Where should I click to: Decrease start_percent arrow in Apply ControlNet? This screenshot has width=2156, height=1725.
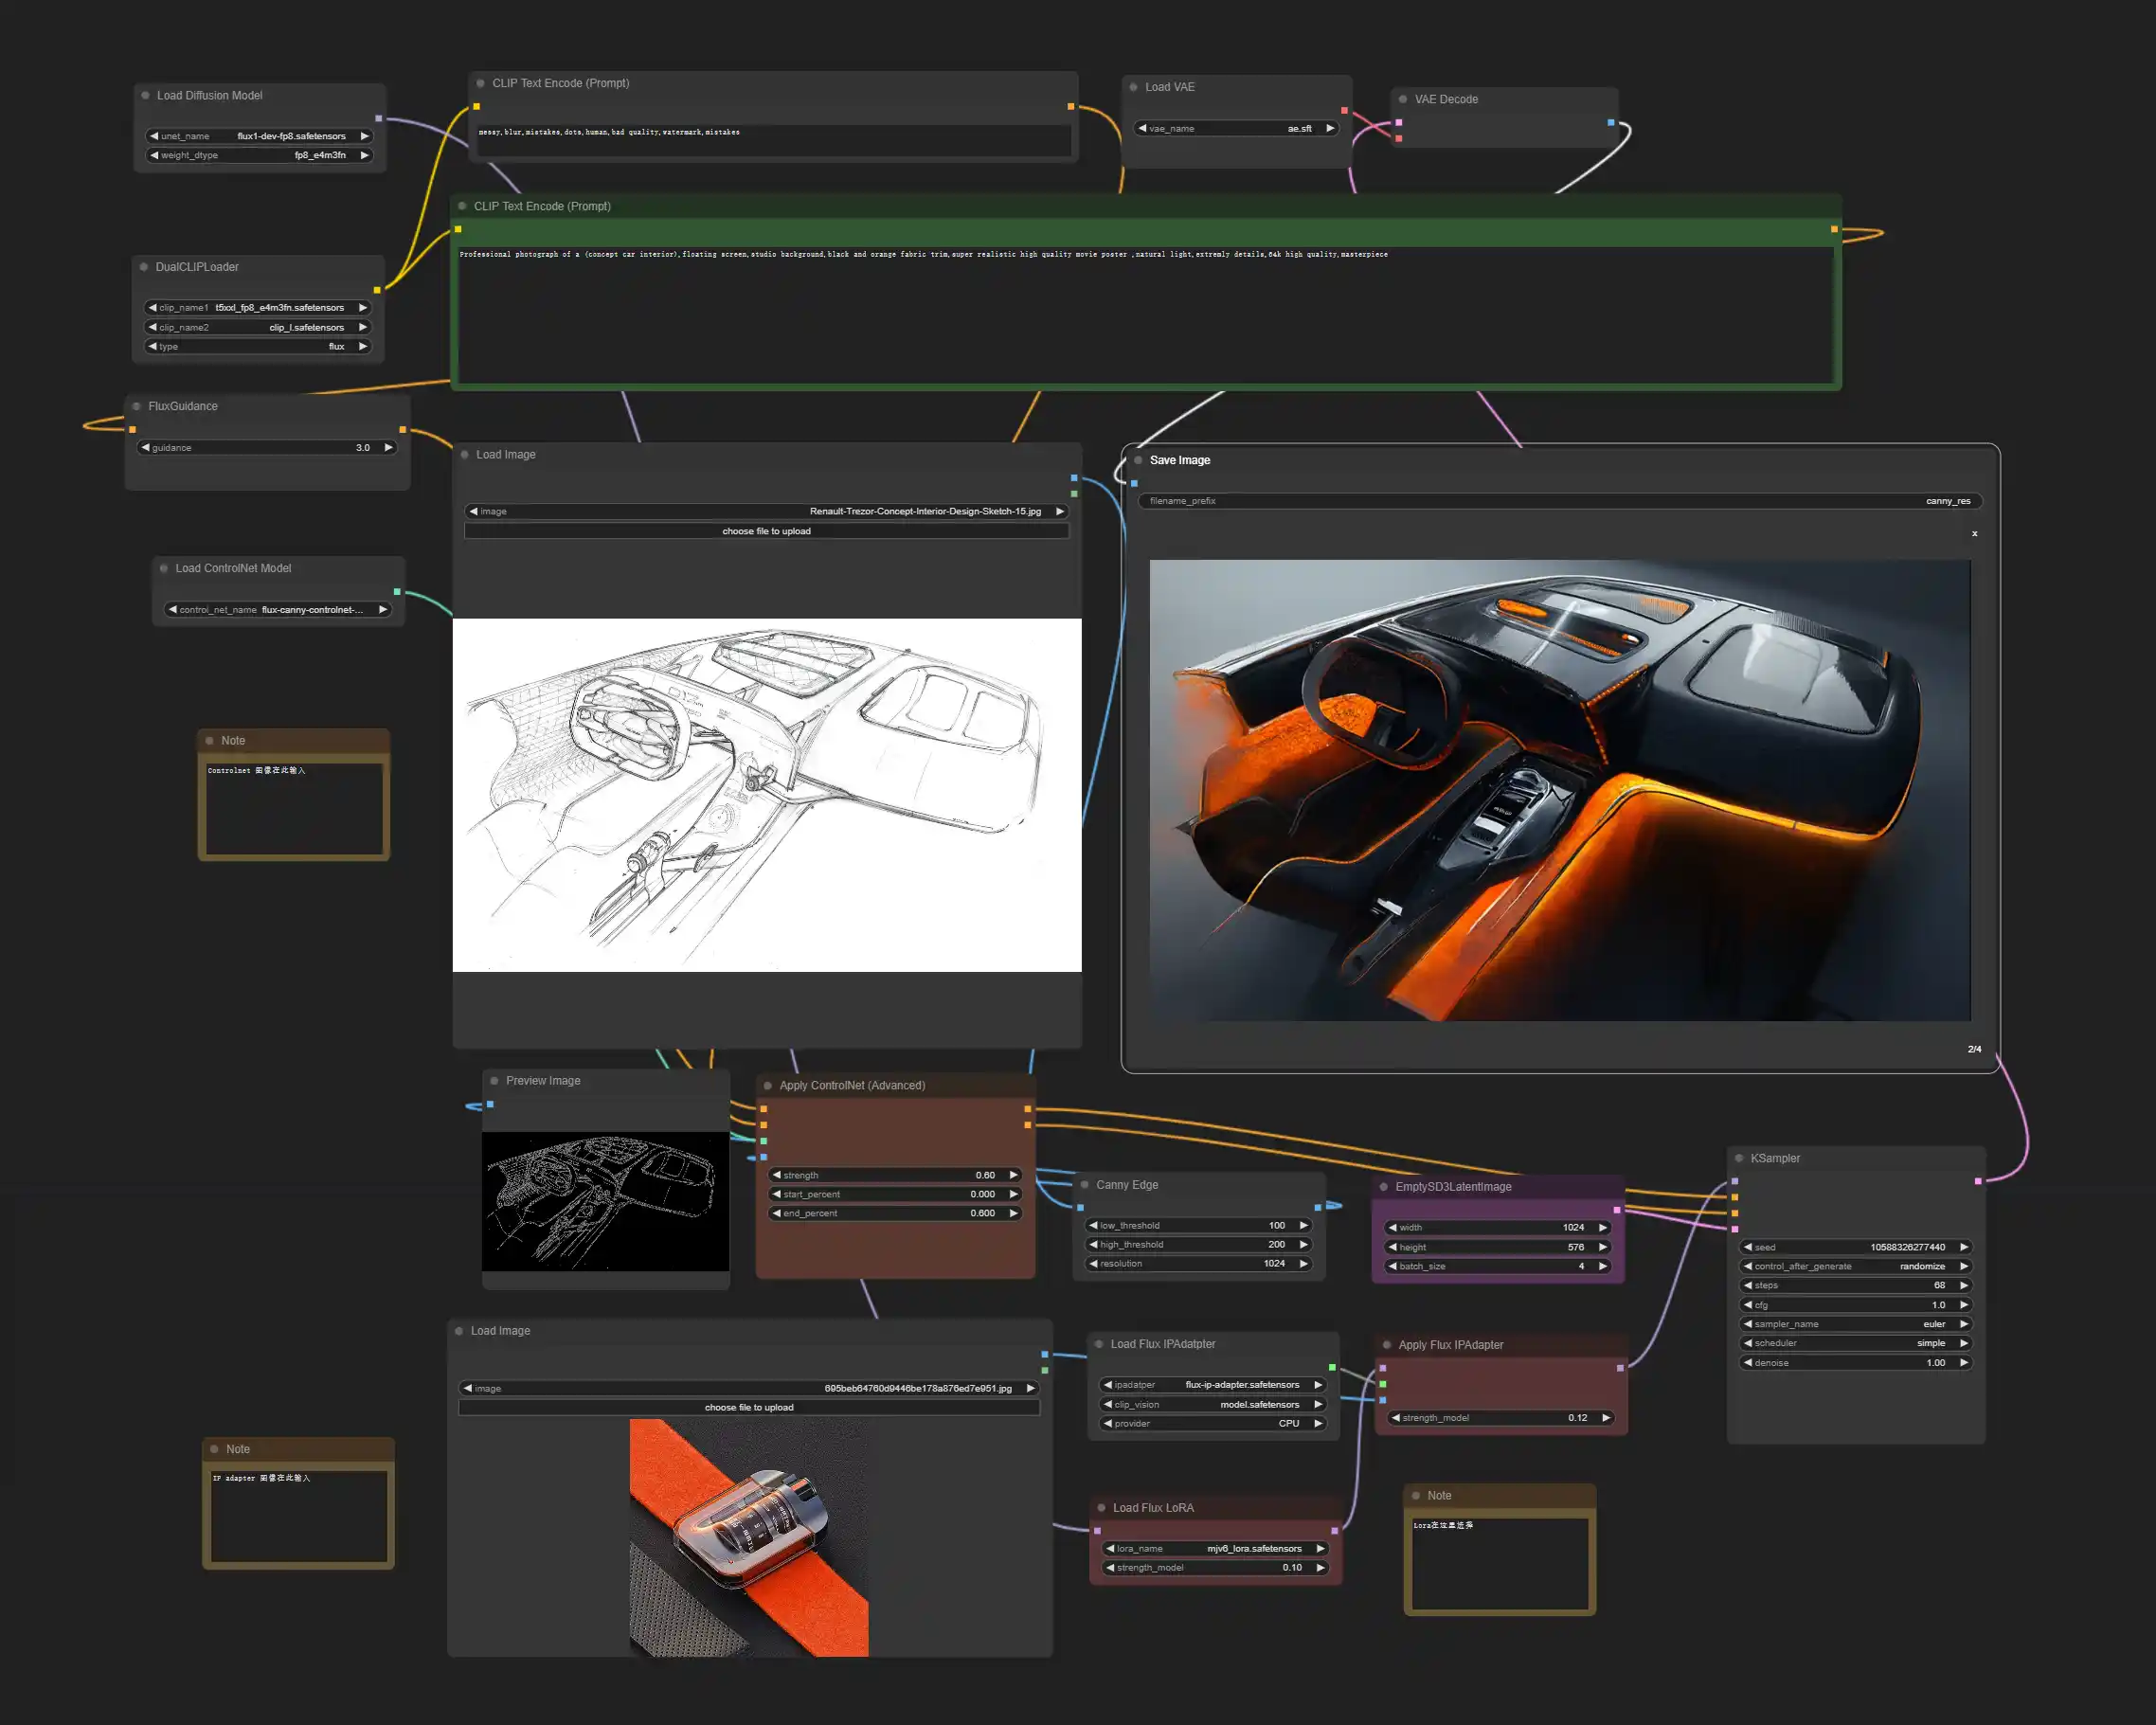point(777,1194)
